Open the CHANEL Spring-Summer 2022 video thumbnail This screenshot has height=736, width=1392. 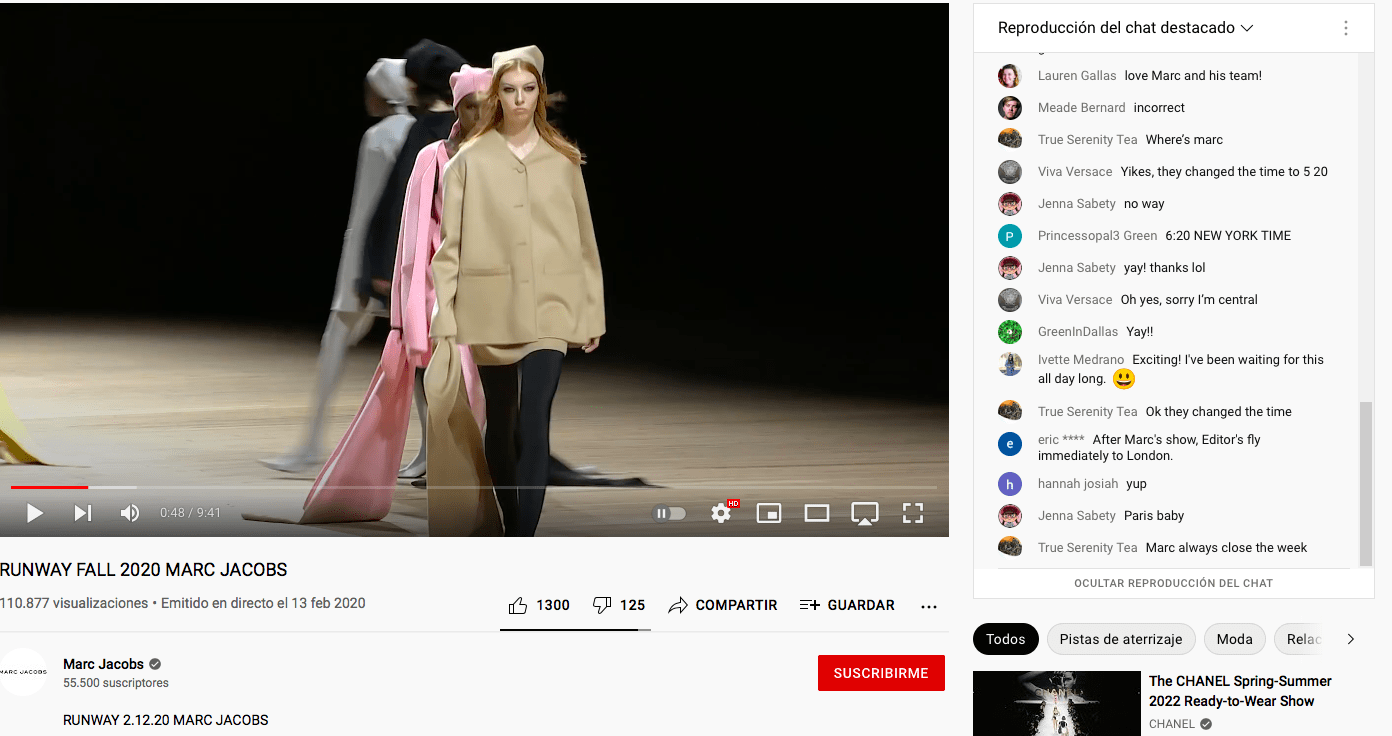pyautogui.click(x=1056, y=703)
